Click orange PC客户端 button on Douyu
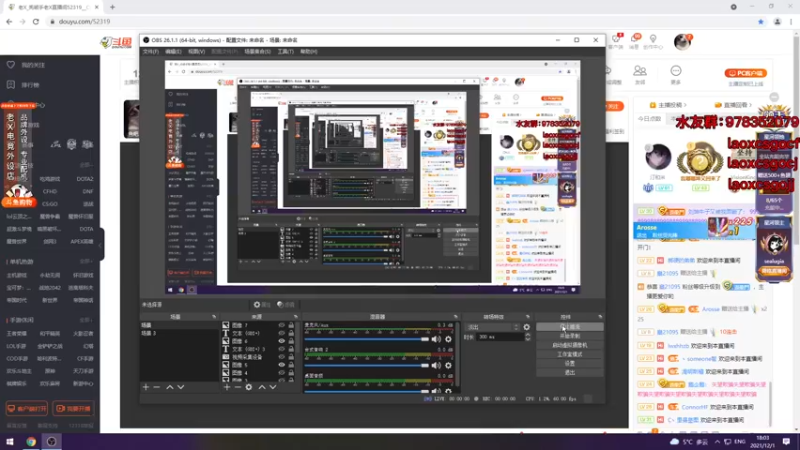Screen dimensions: 800x450 (x=745, y=73)
